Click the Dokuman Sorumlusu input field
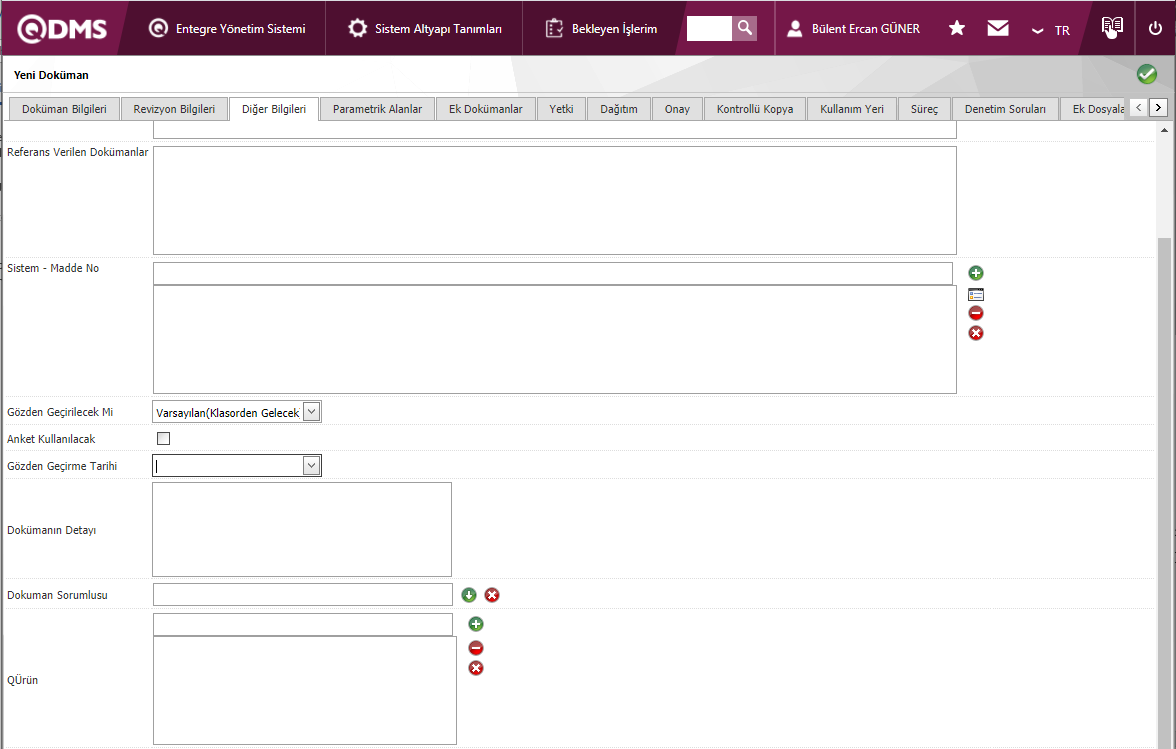 click(x=302, y=595)
